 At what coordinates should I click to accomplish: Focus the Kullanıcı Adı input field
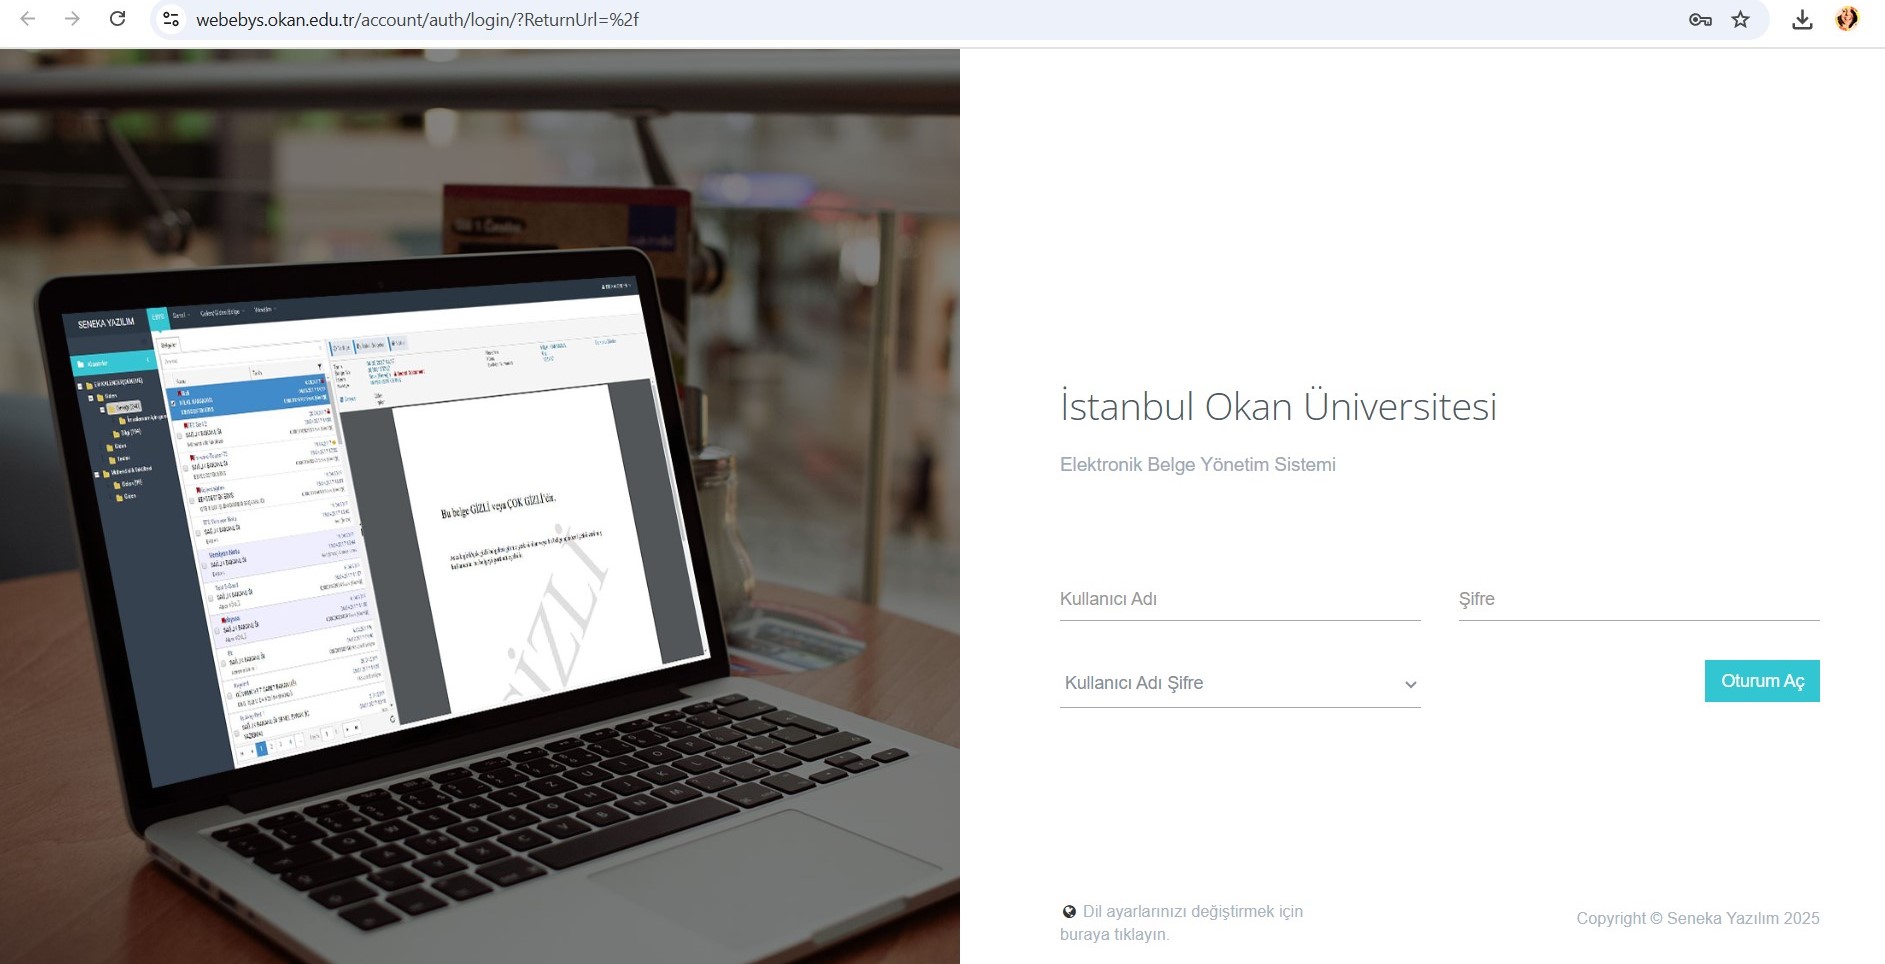pyautogui.click(x=1240, y=599)
